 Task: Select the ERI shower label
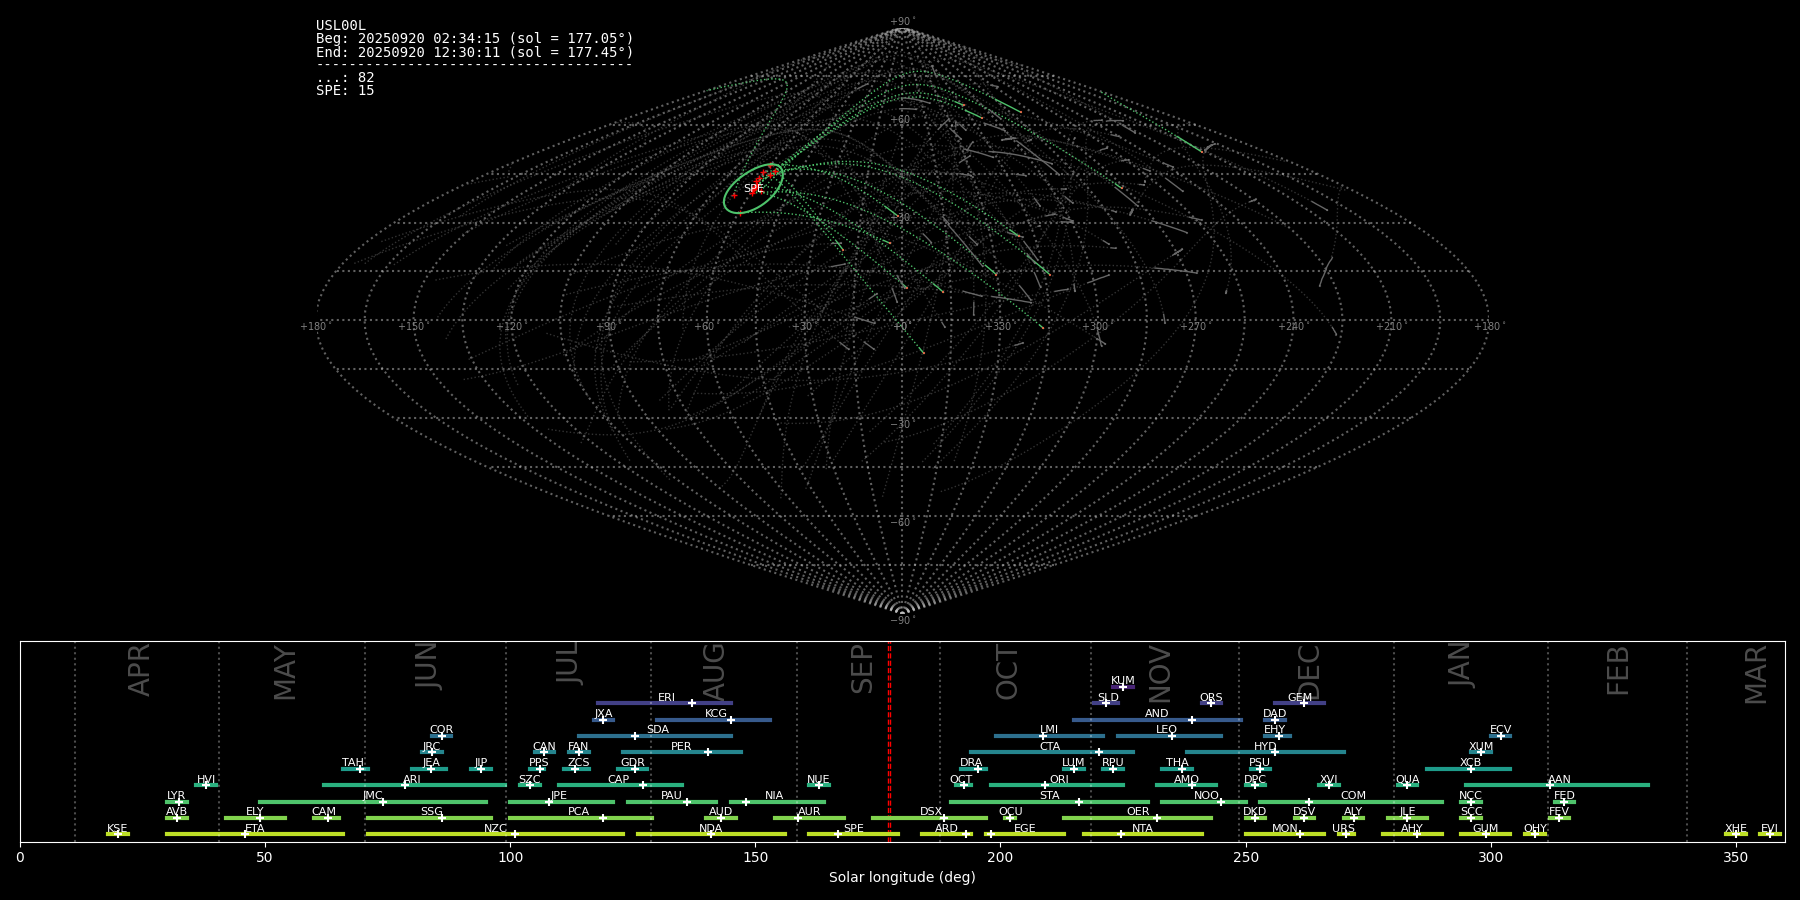tap(666, 698)
